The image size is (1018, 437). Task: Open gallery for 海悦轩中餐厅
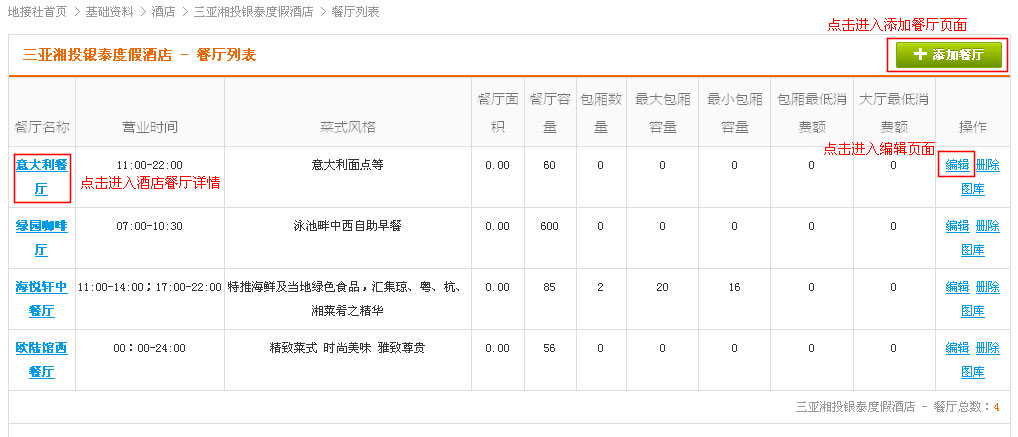coord(972,310)
